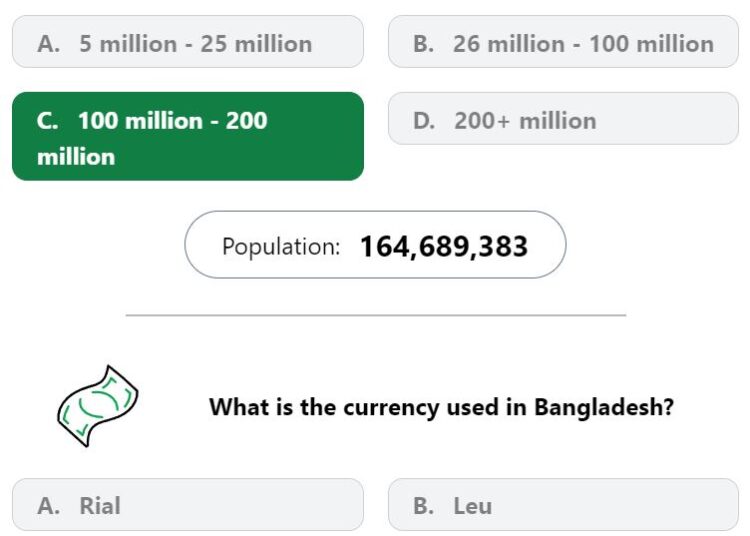Image resolution: width=750 pixels, height=536 pixels.
Task: Click the letter 'B.' beside 26 million
Action: 424,44
